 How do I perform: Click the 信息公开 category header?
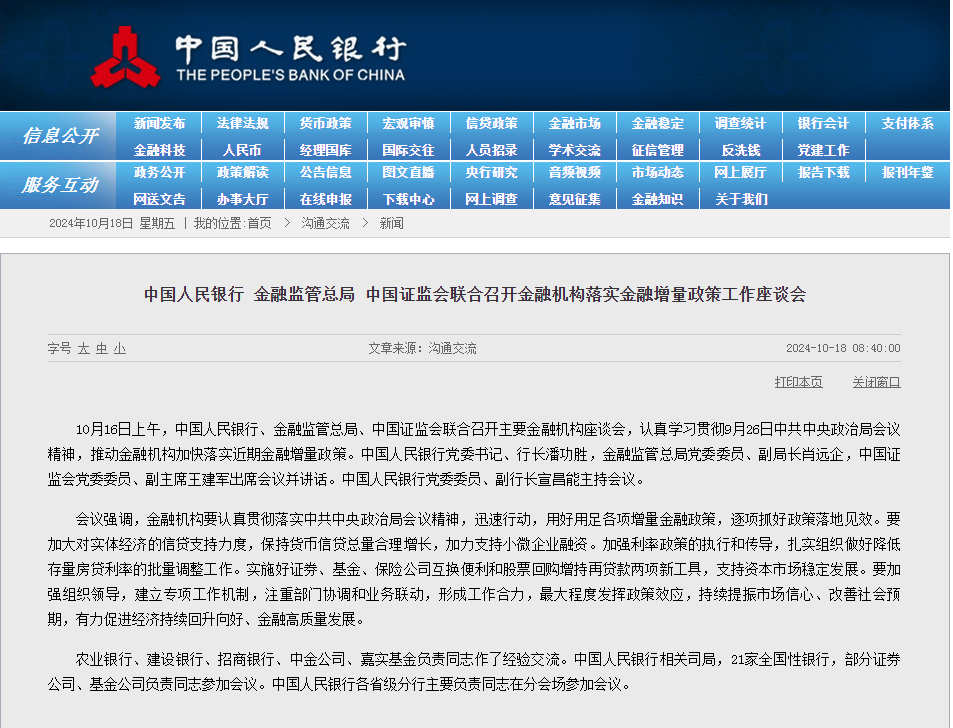60,136
